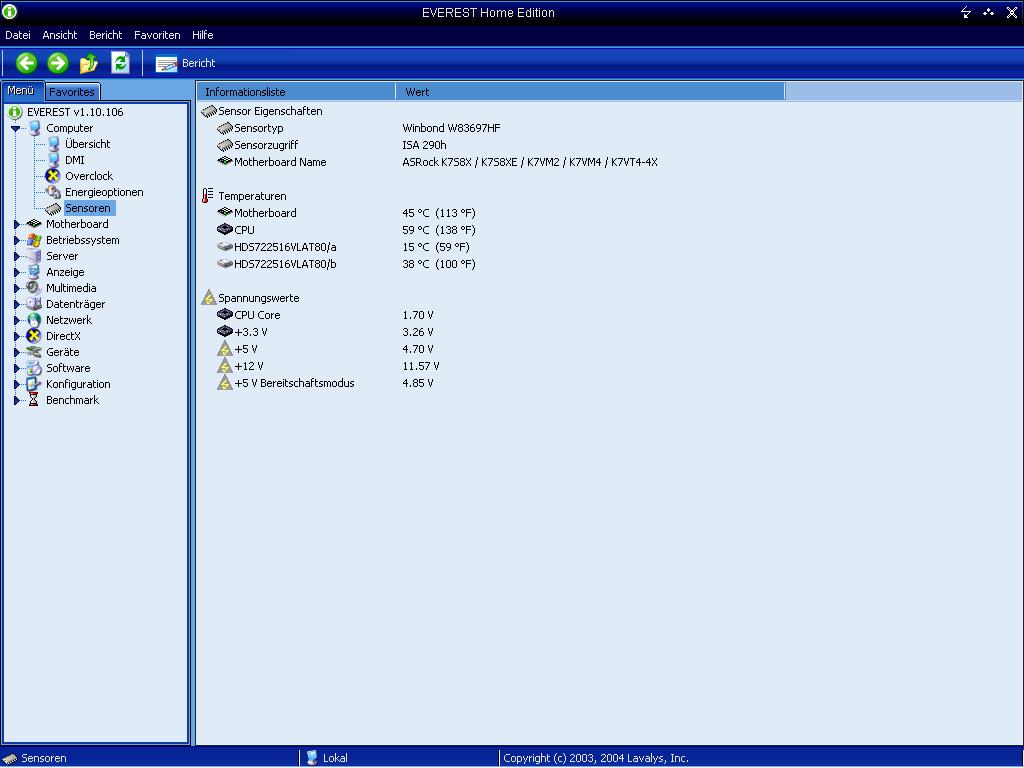Click the folder-up toolbar icon

[89, 63]
